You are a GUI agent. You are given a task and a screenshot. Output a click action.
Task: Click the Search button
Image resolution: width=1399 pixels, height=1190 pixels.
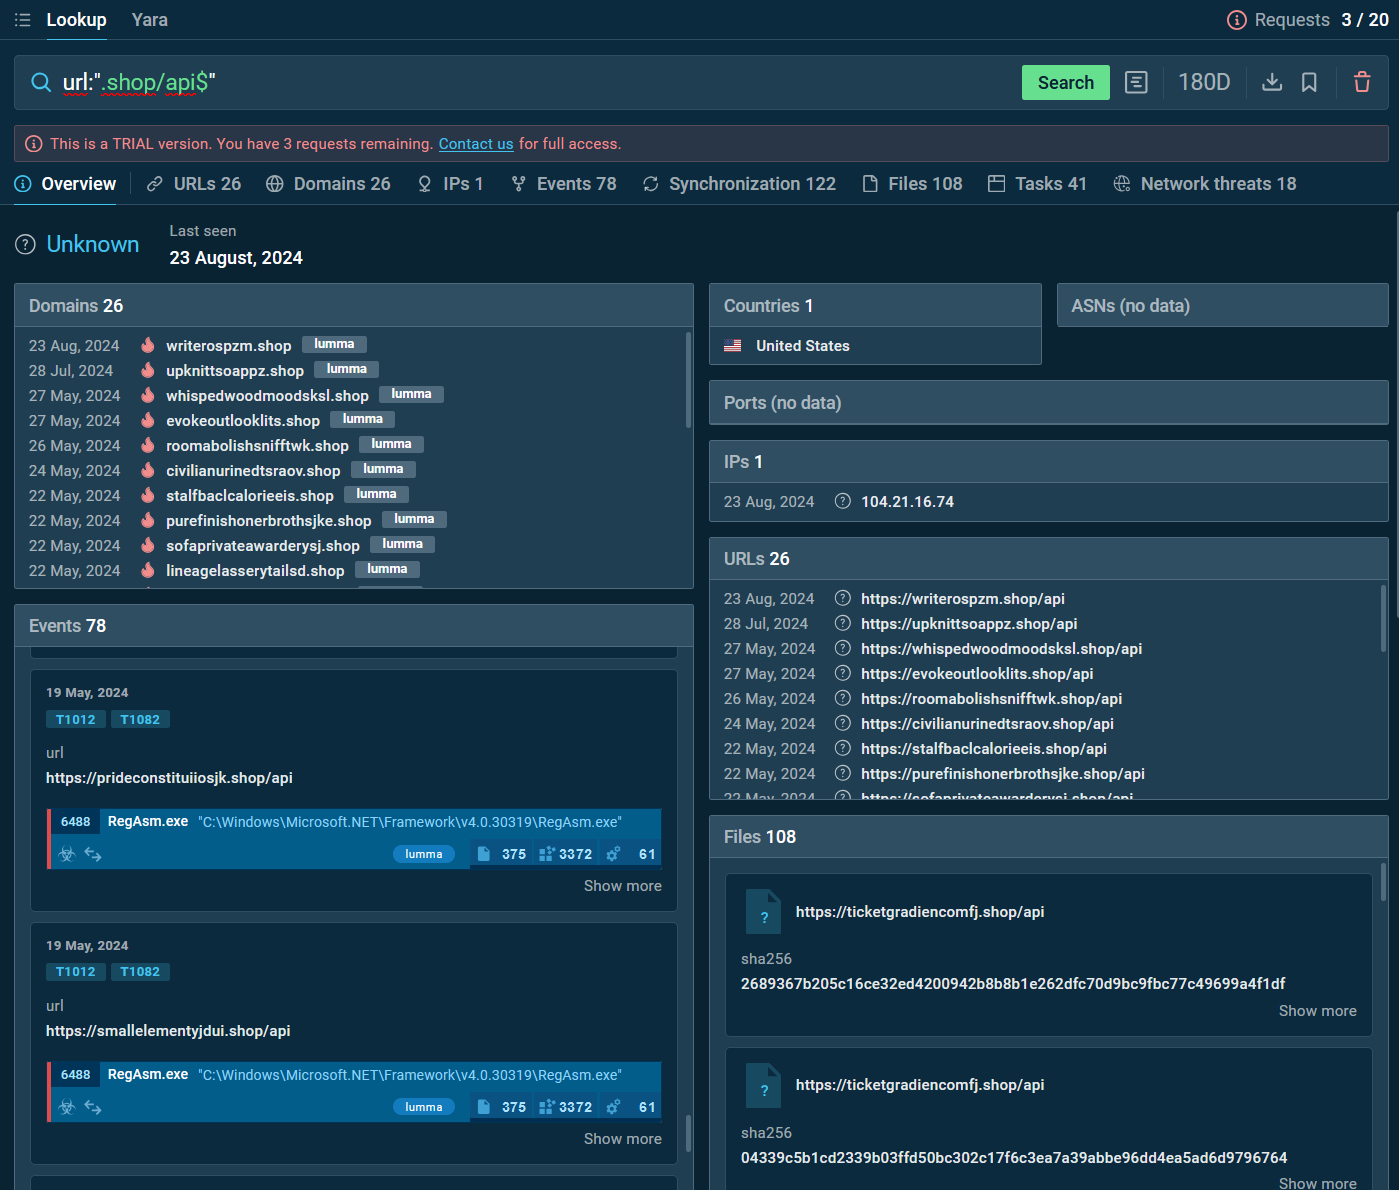click(1065, 82)
